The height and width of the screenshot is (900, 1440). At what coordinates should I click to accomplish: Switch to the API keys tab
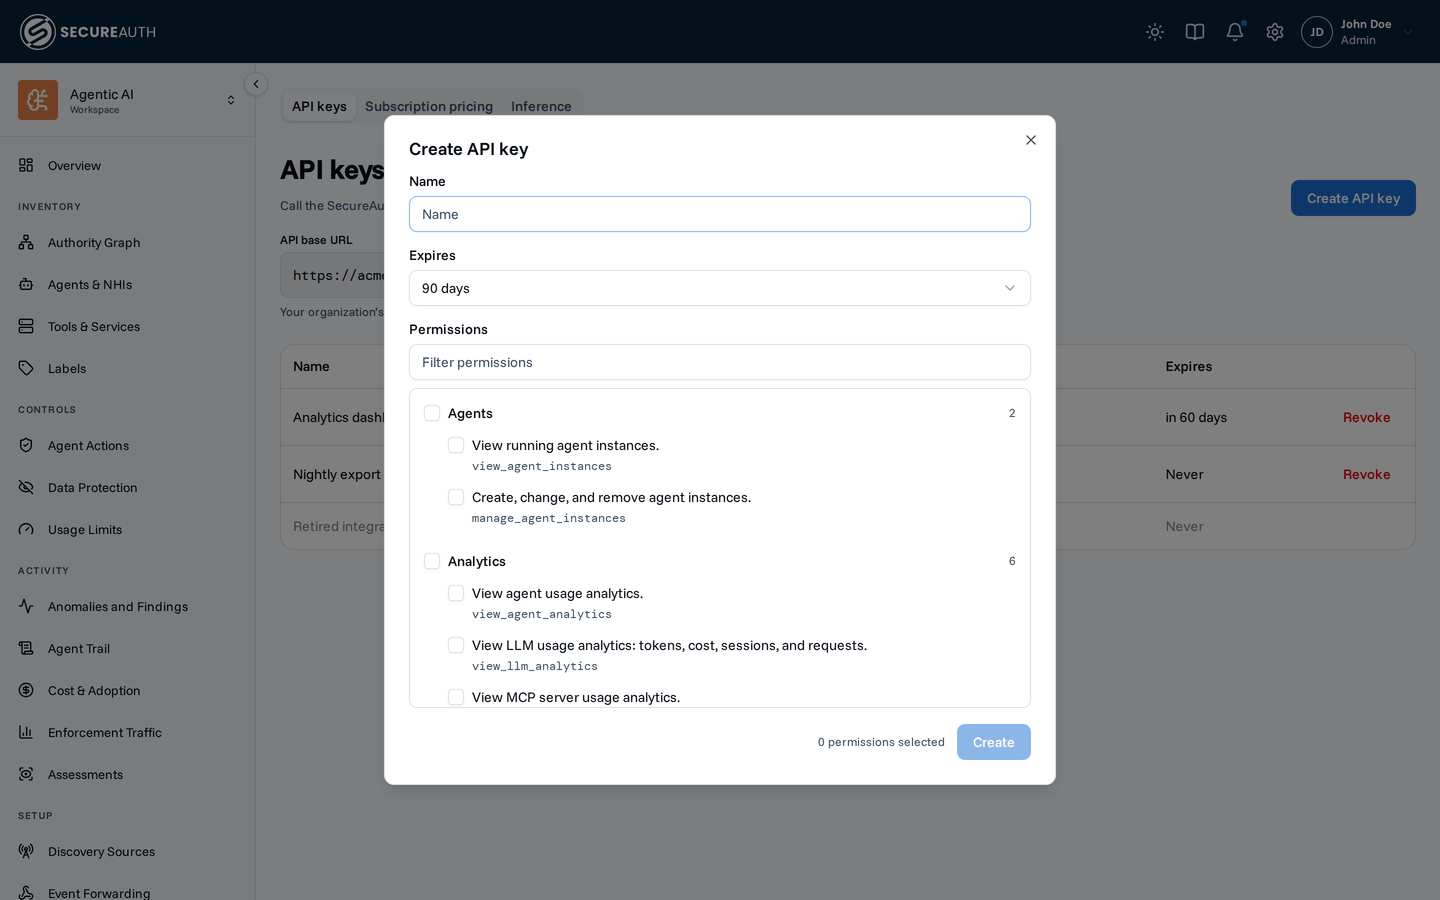coord(319,106)
